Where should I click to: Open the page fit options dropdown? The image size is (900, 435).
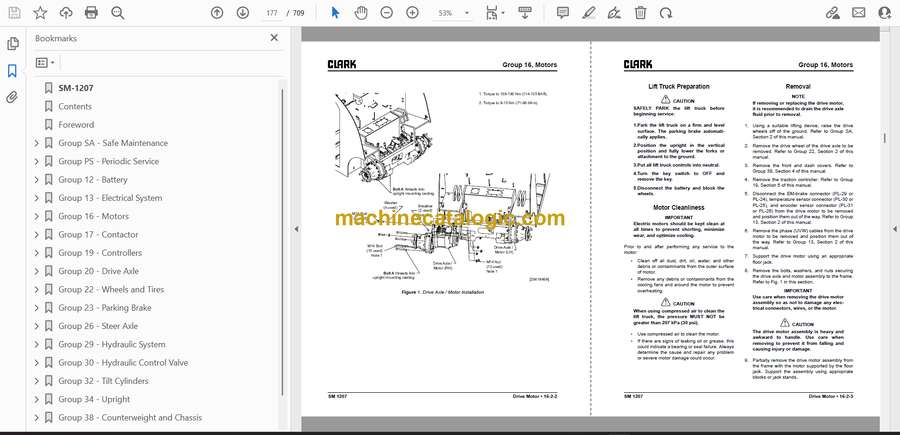[x=495, y=13]
